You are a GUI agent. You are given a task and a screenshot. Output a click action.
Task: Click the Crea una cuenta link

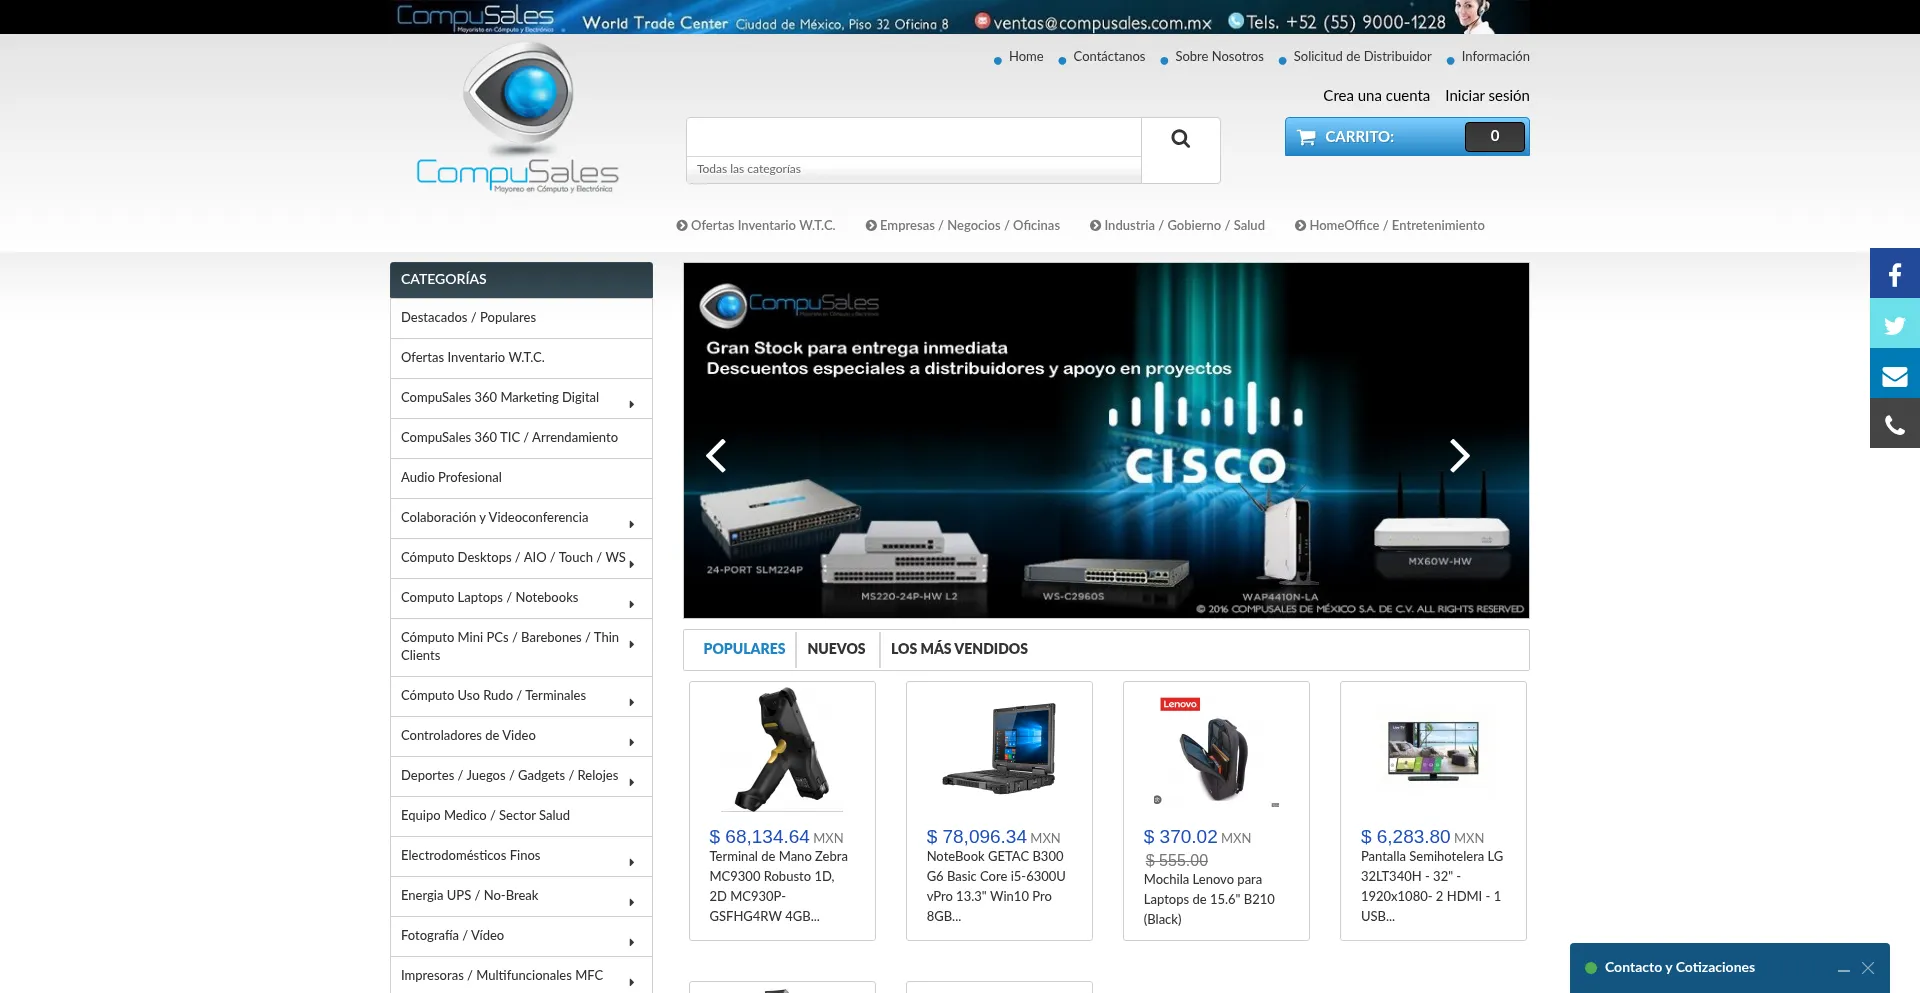coord(1376,96)
